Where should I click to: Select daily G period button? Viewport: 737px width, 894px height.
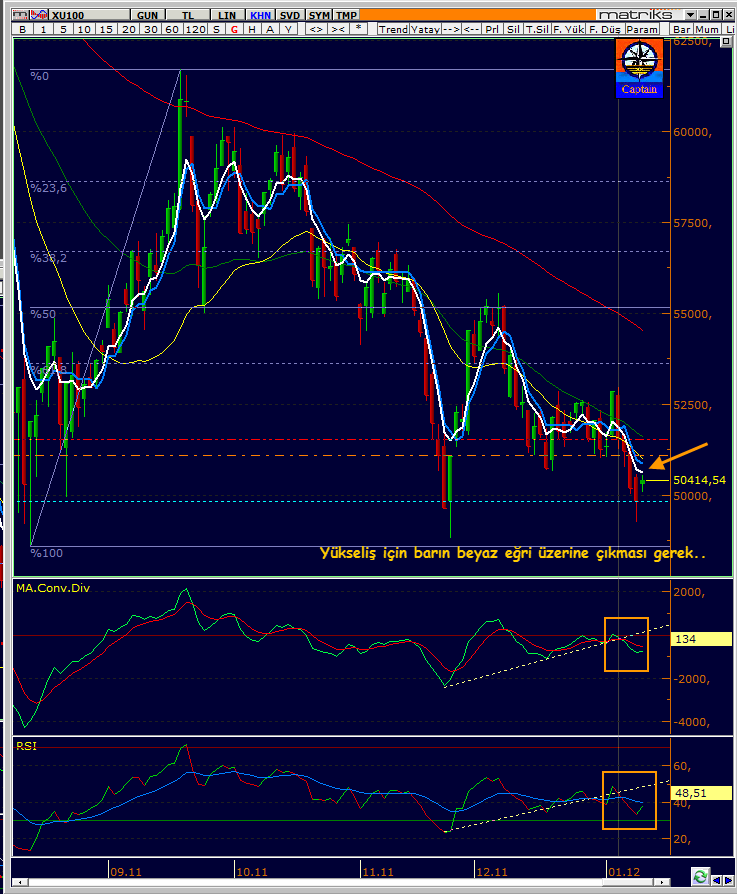pos(234,29)
